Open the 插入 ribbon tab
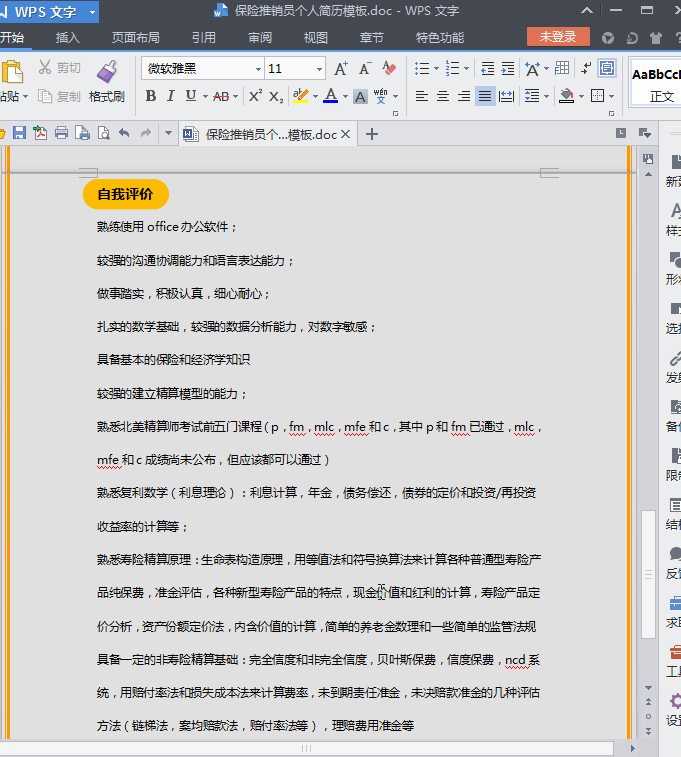Viewport: 681px width, 757px height. [x=68, y=38]
